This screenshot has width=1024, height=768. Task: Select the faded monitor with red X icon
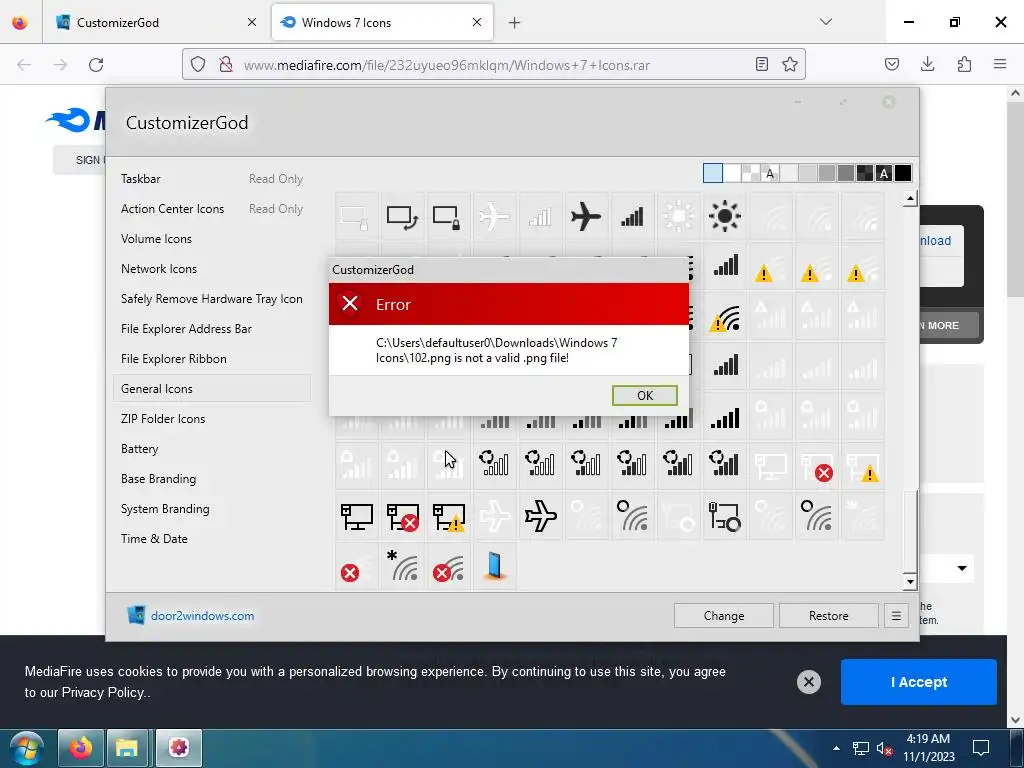tap(816, 467)
